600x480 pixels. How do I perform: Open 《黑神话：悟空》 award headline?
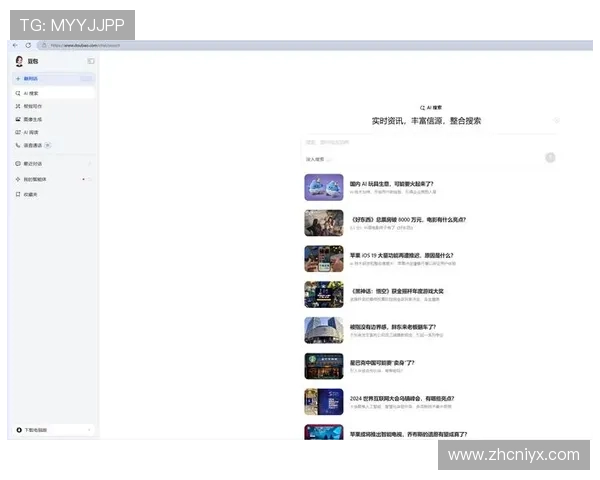(x=397, y=291)
